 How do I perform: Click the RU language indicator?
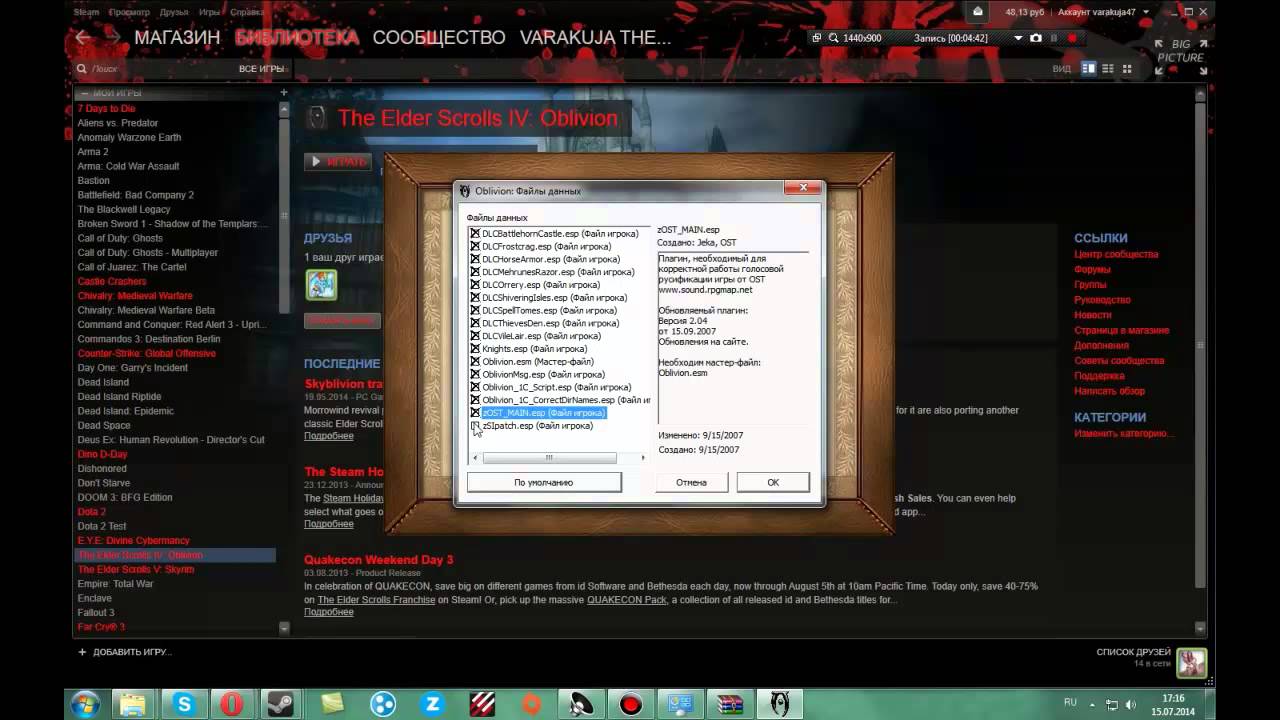[1070, 703]
